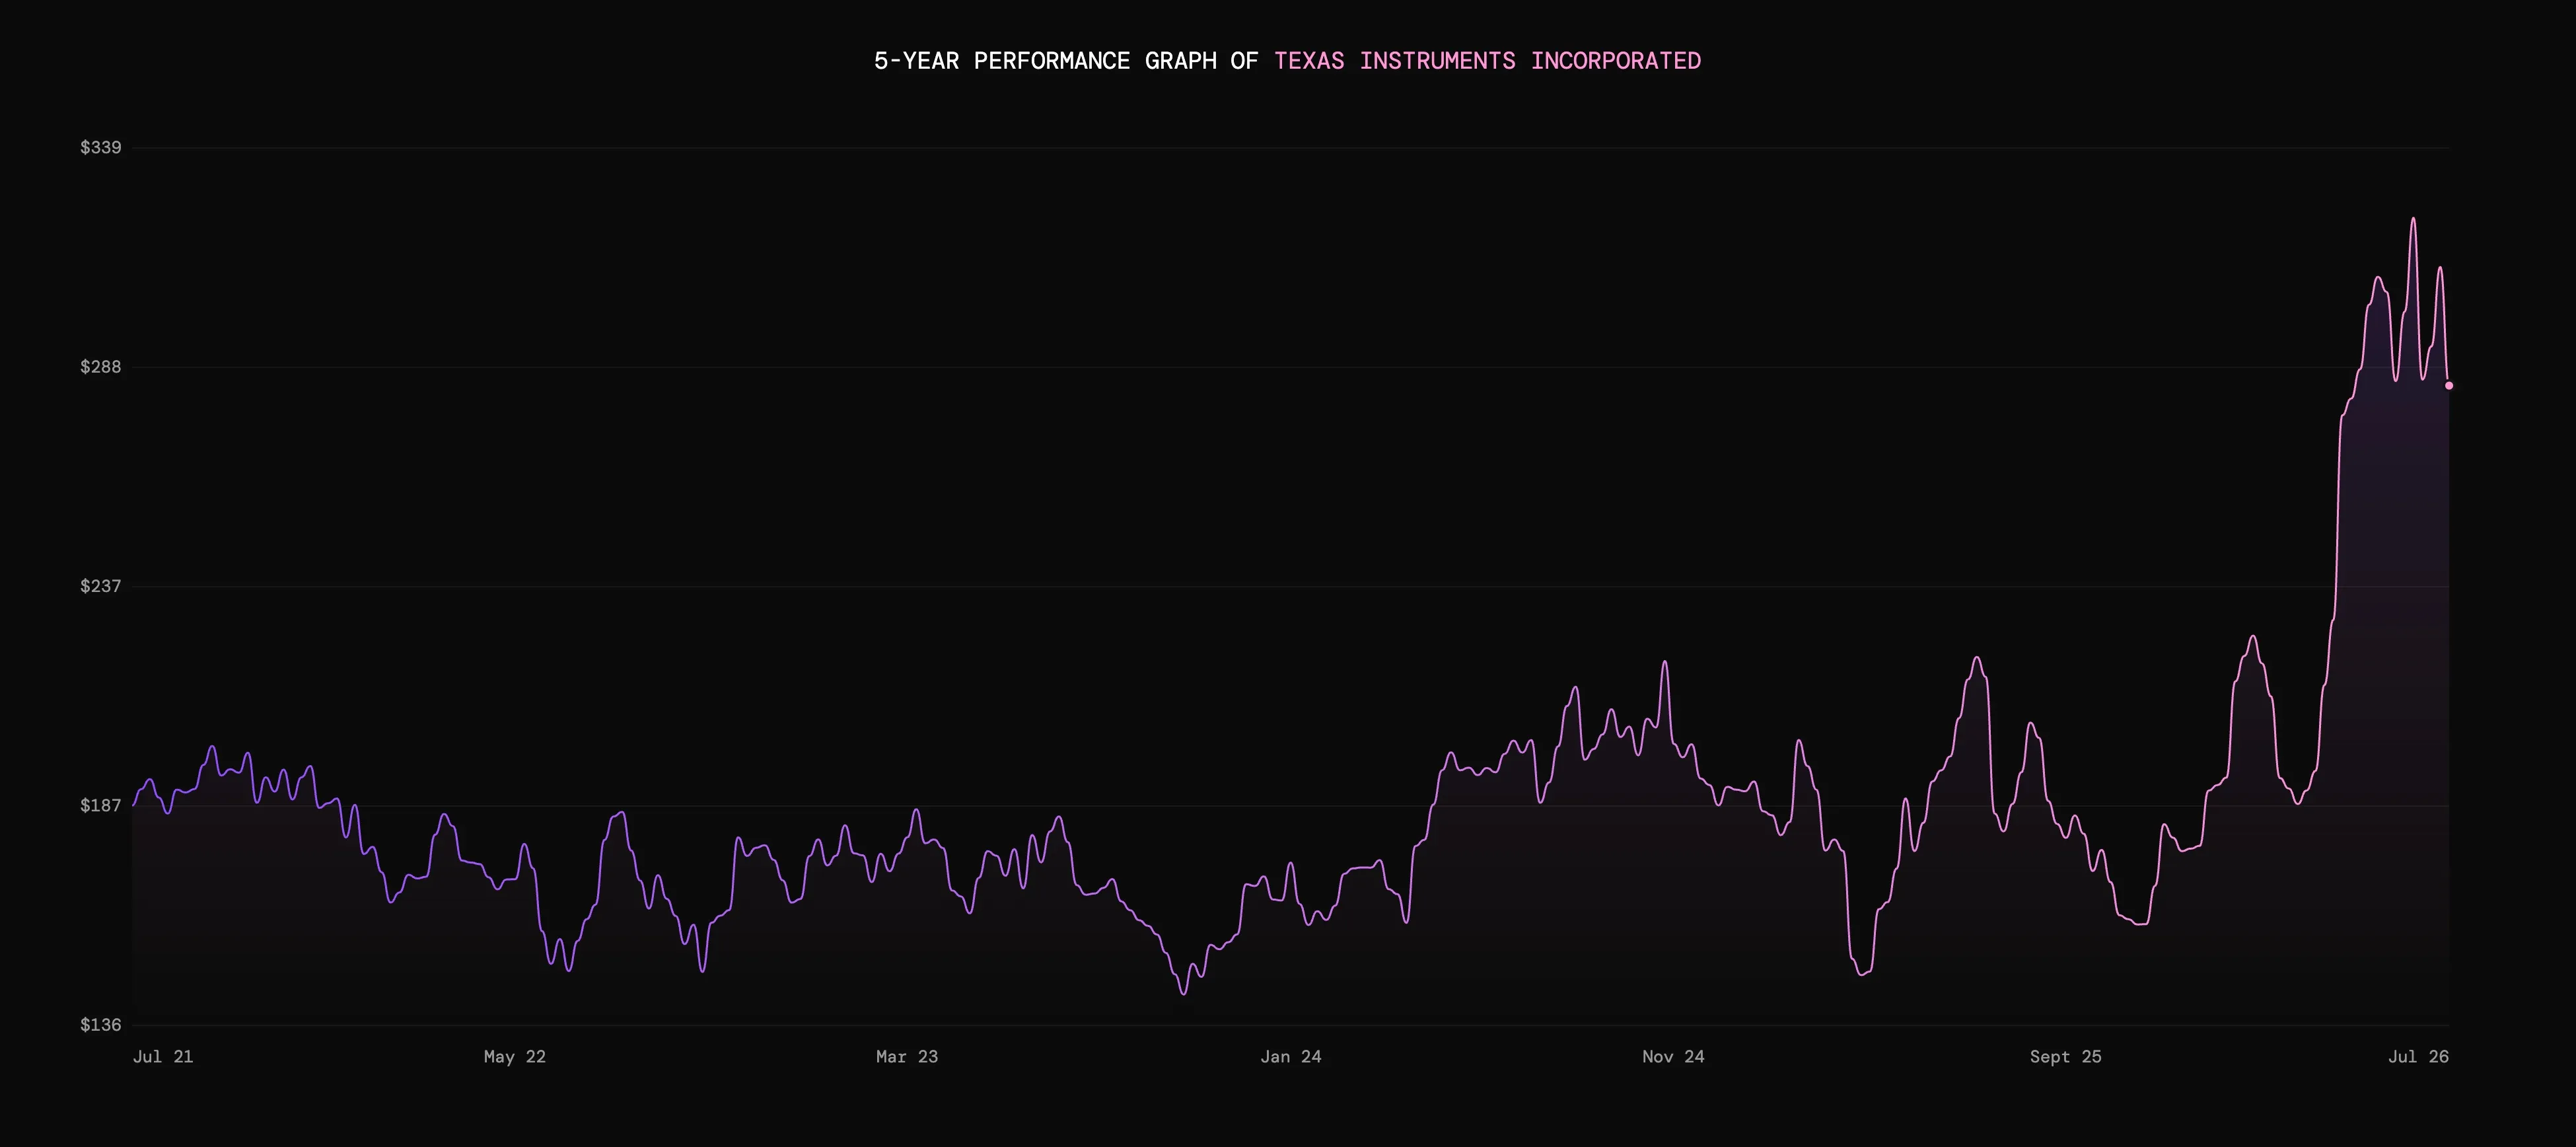This screenshot has height=1147, width=2576.
Task: Click the $237 y-axis label
Action: (x=101, y=586)
